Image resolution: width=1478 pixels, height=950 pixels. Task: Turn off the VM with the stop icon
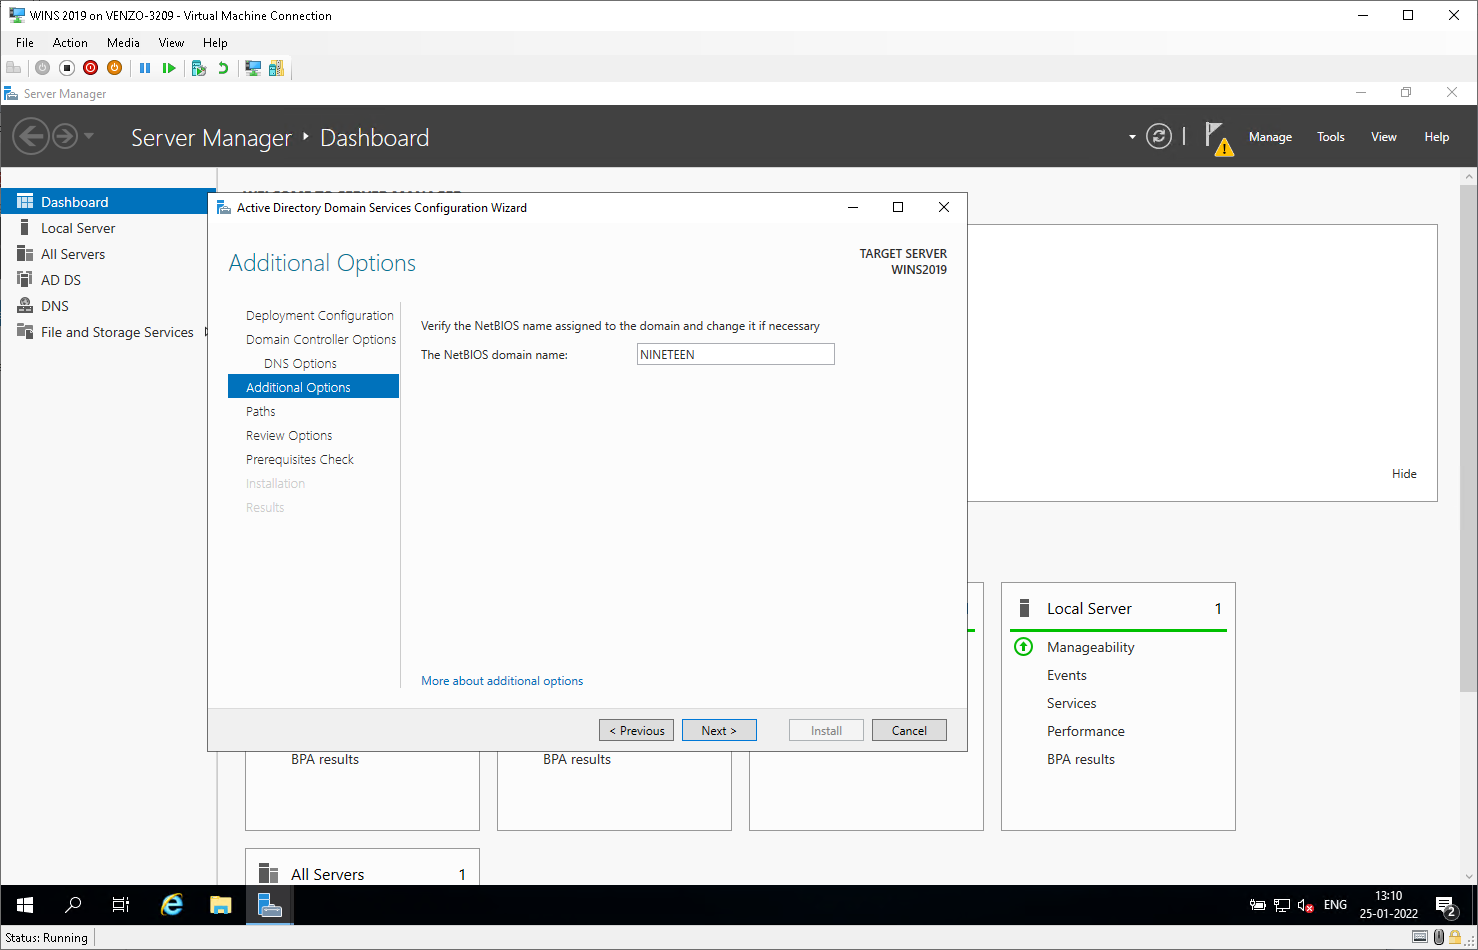(x=67, y=68)
